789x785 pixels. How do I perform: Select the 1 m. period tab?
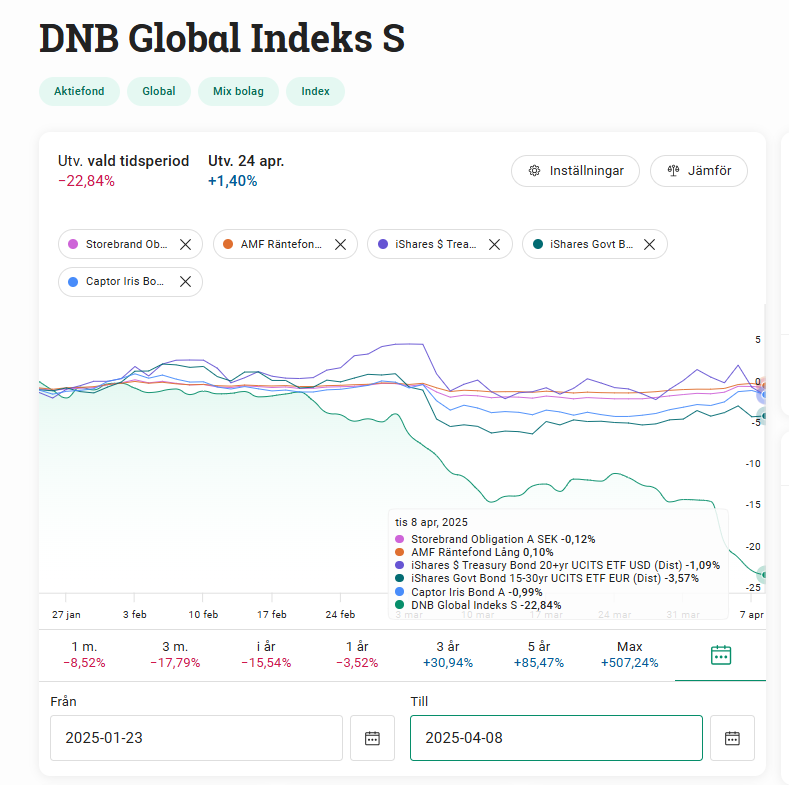point(84,655)
